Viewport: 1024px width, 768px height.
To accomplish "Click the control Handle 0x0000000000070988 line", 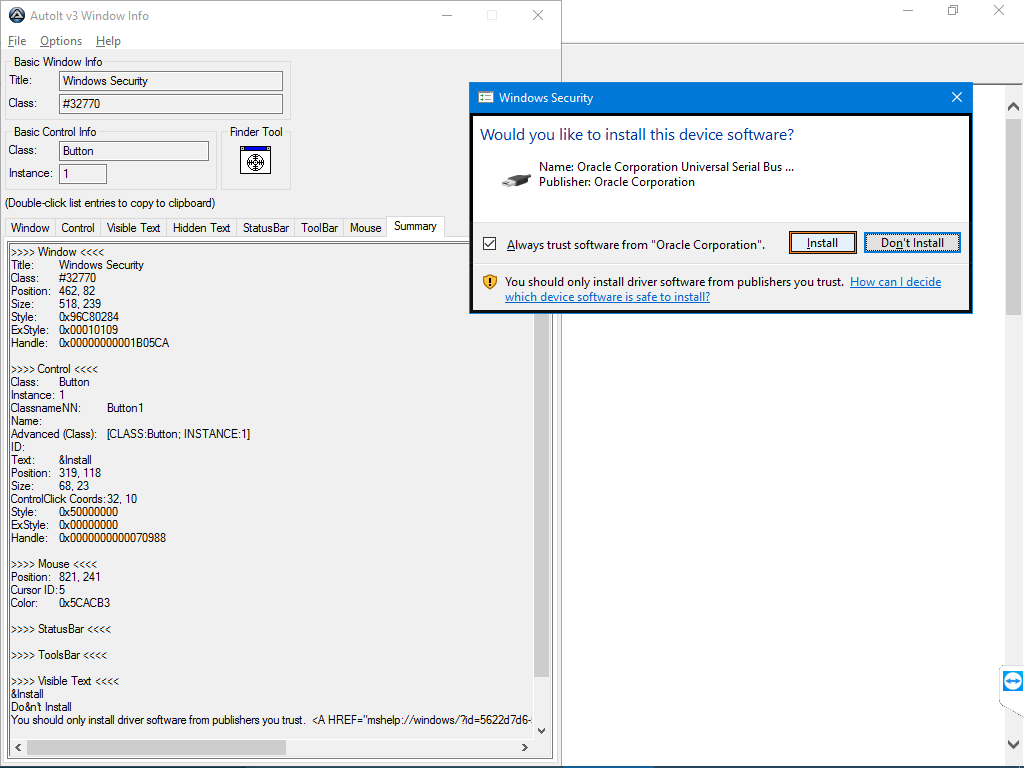I will click(88, 538).
